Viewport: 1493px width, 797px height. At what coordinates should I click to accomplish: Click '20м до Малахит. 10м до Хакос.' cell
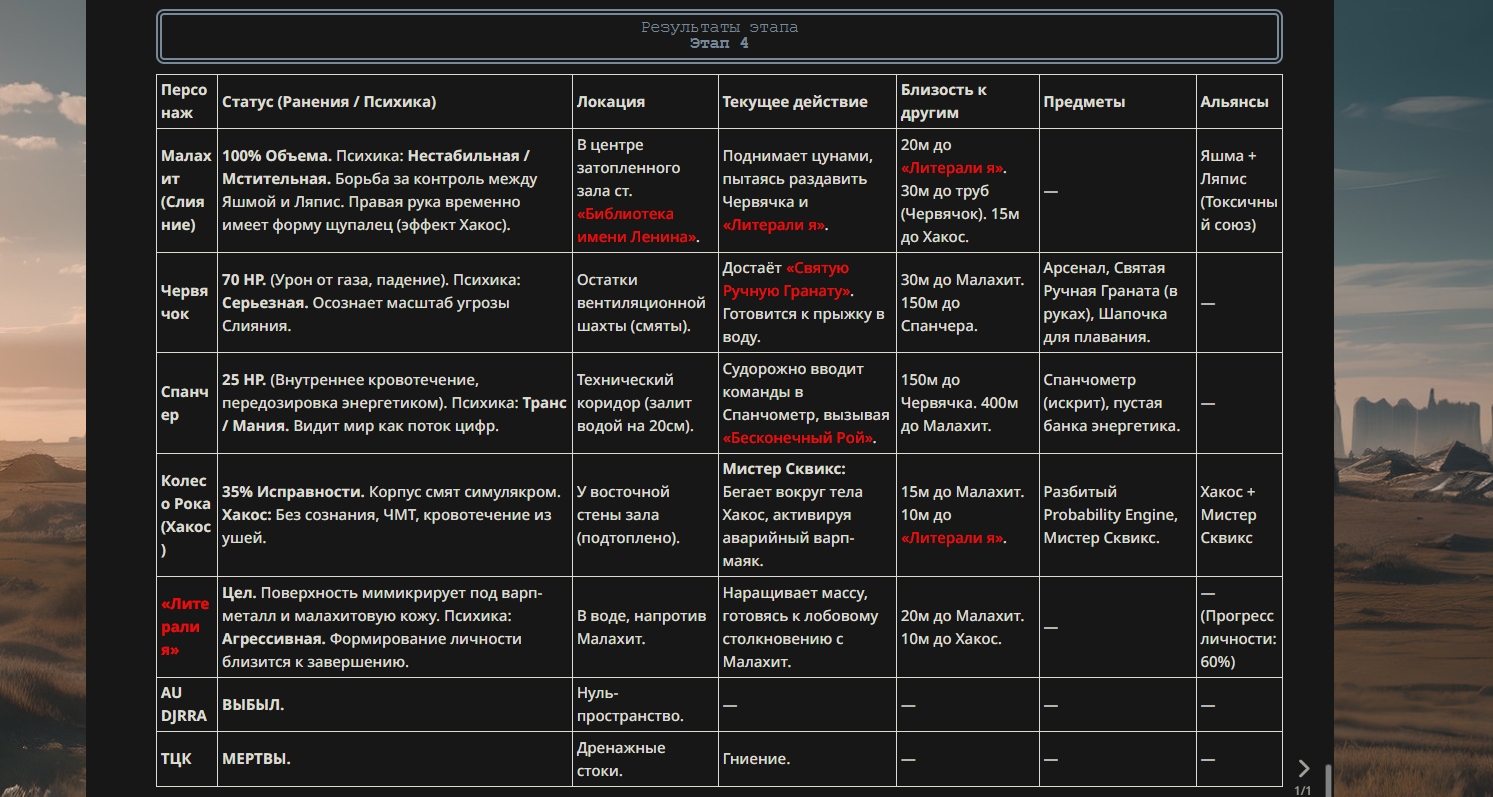(967, 626)
